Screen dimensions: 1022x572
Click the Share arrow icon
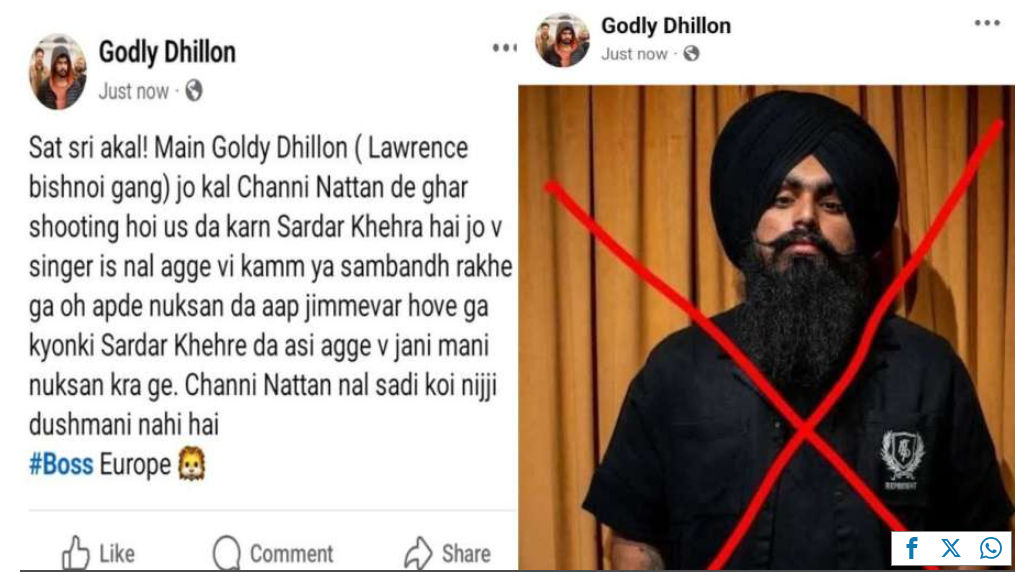click(x=418, y=553)
